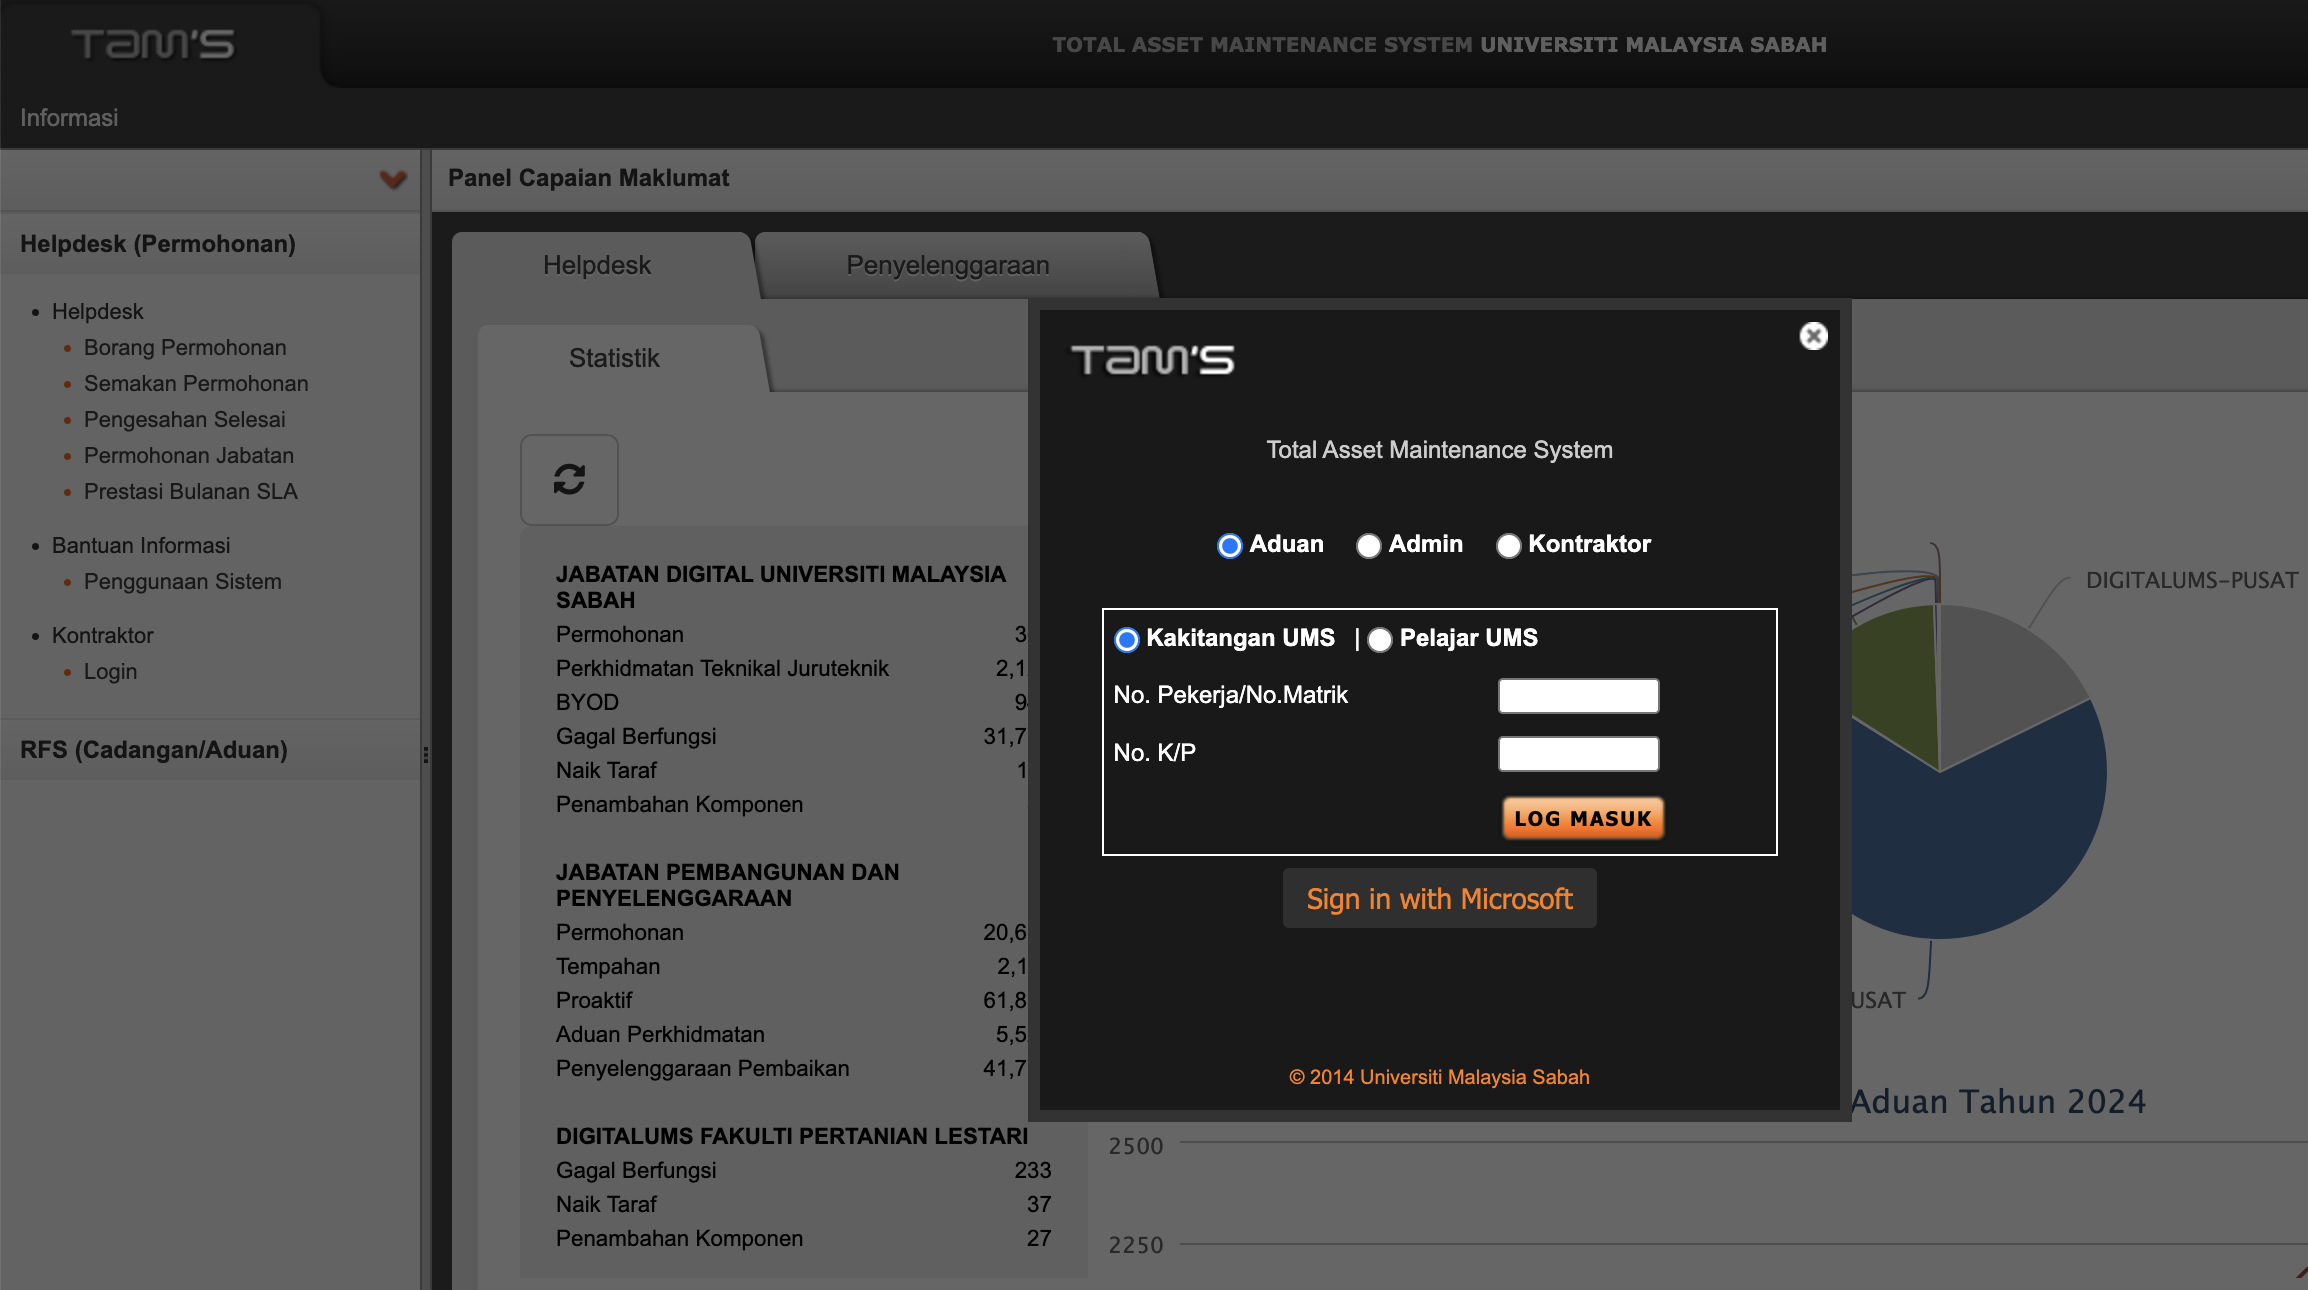Expand the RFS (Cadangan/Aduan) section
This screenshot has width=2308, height=1290.
point(154,750)
